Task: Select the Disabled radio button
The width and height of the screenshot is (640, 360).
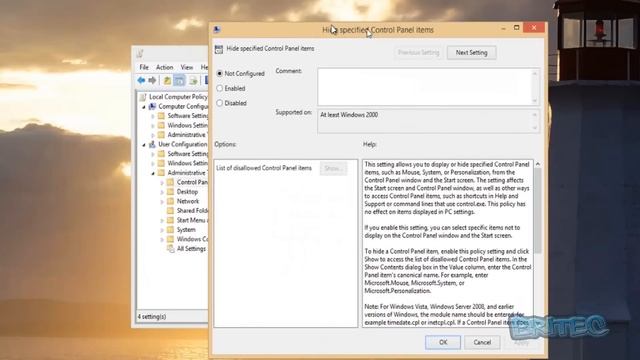Action: point(220,103)
